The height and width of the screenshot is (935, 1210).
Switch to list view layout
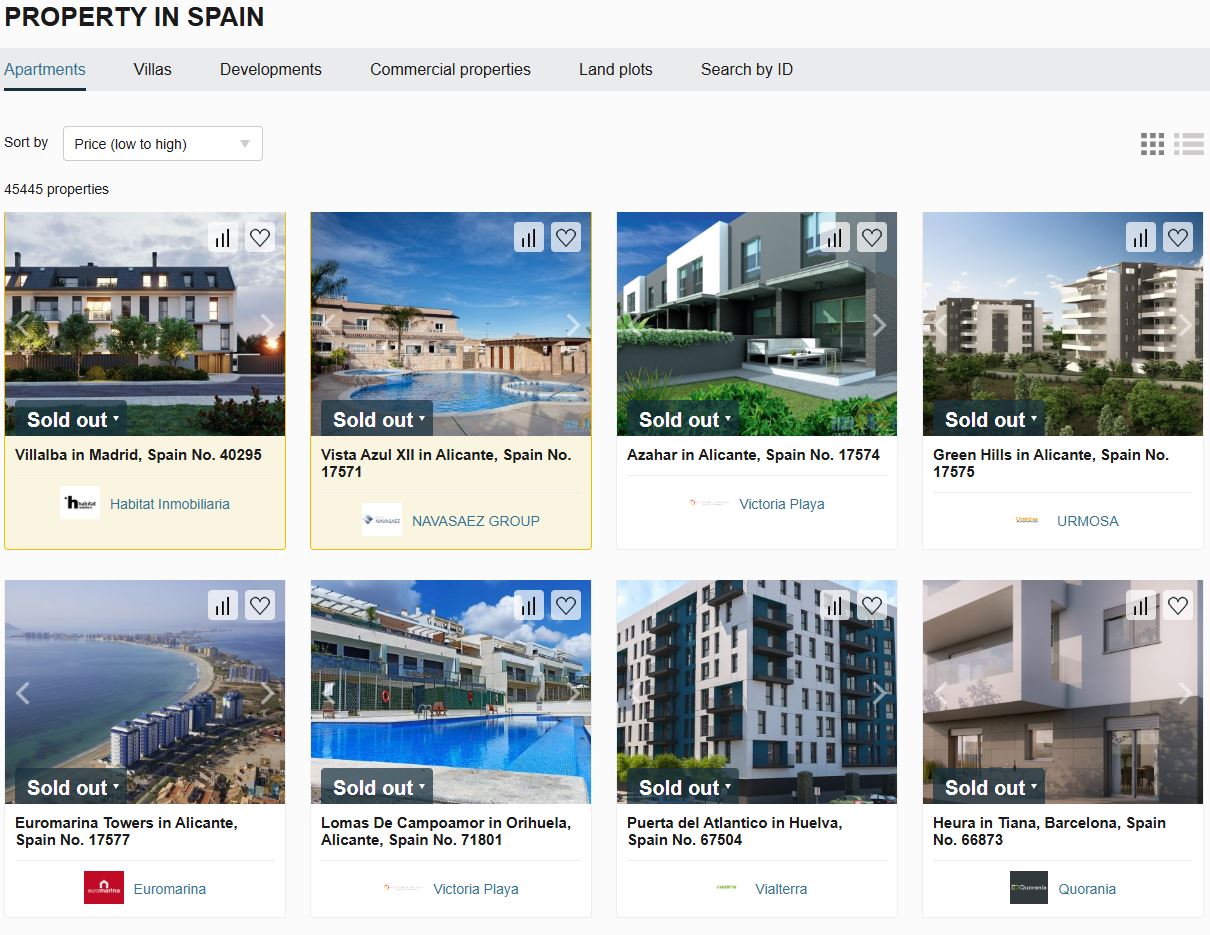pyautogui.click(x=1189, y=144)
